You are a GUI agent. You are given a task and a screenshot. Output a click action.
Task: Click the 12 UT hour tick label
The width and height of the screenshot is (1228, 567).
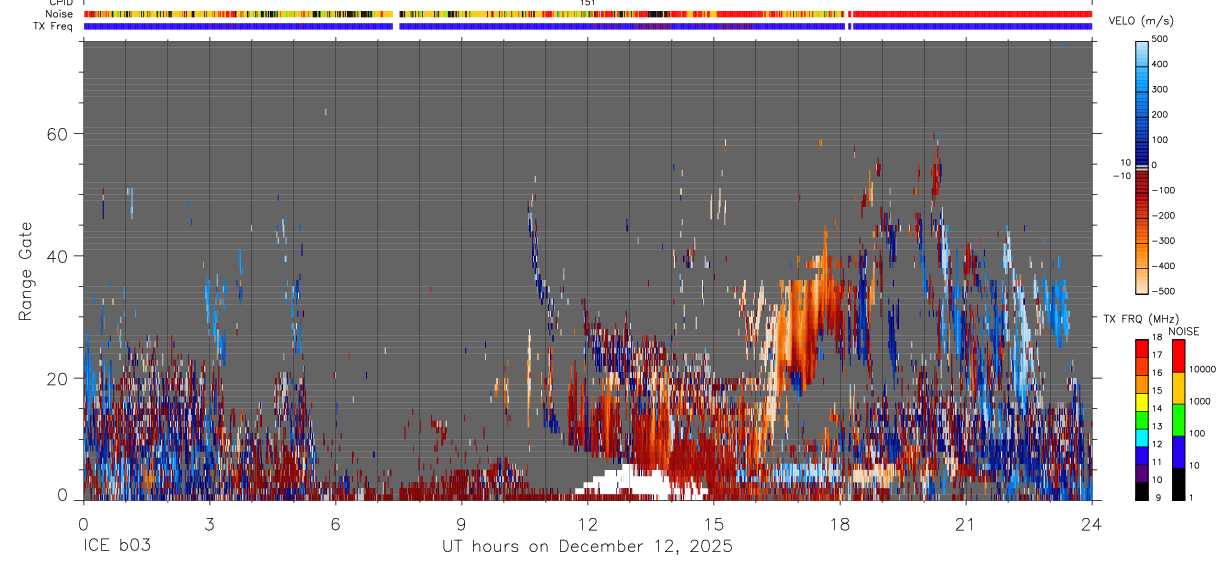587,524
